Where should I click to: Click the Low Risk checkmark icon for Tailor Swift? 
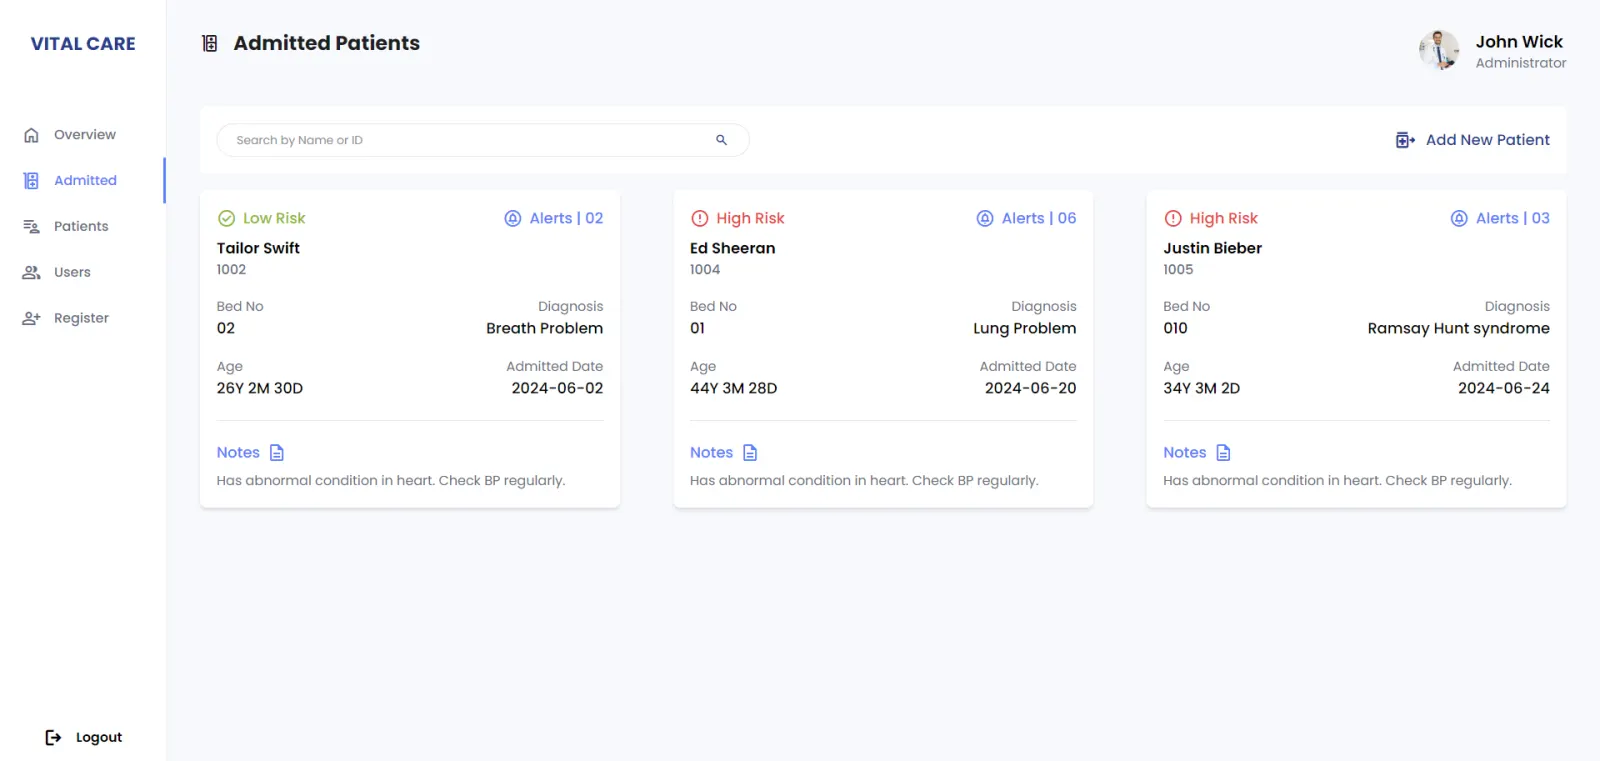[x=226, y=218]
